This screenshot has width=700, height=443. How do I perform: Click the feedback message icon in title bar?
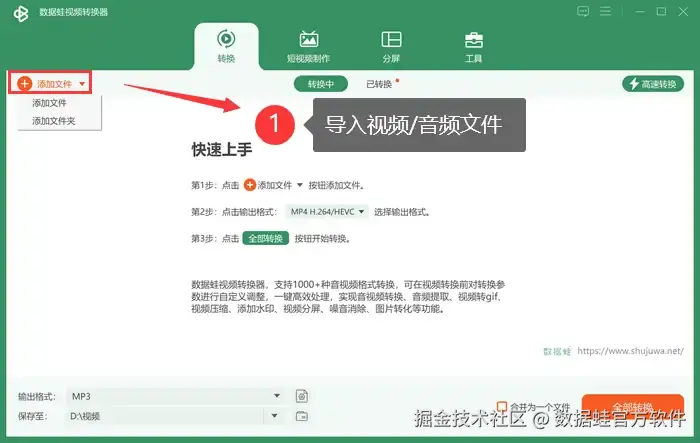coord(583,11)
